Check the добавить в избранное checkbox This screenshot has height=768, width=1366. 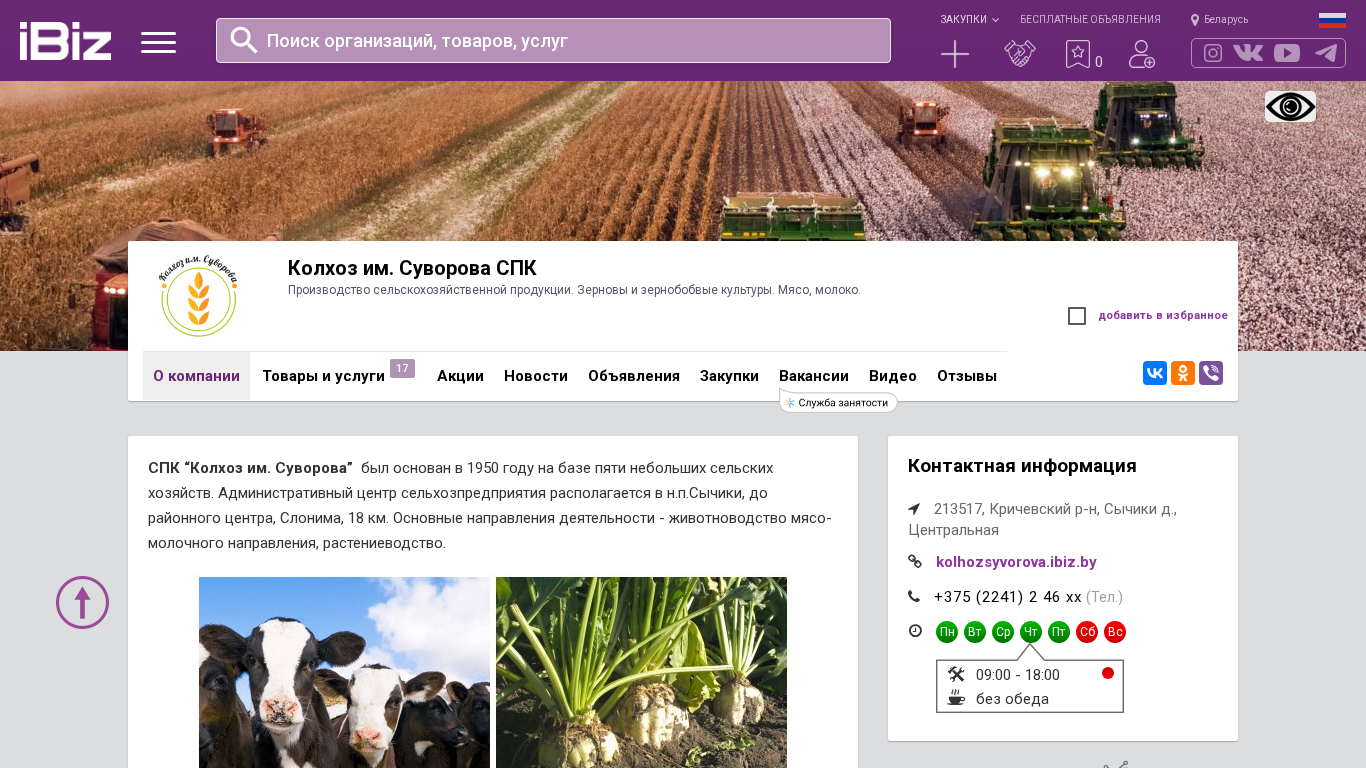pyautogui.click(x=1077, y=316)
